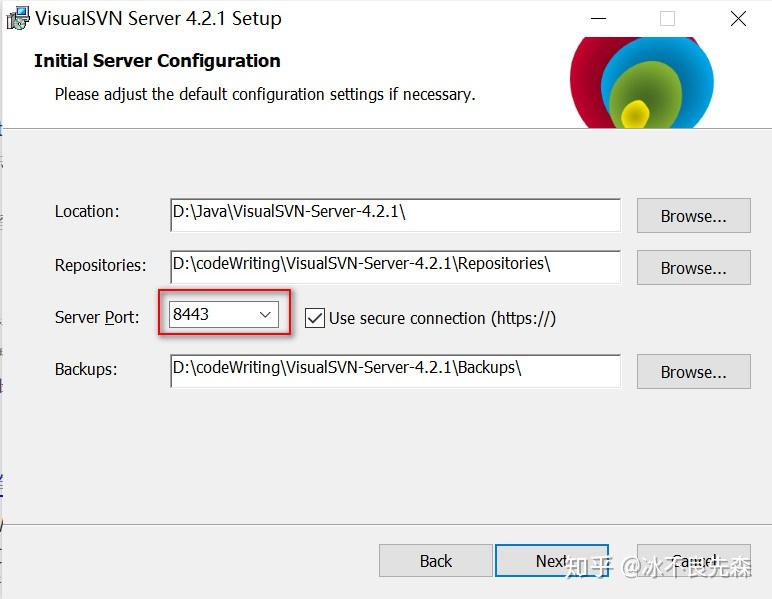Click the Initial Server Configuration heading
The height and width of the screenshot is (599, 772).
click(x=157, y=61)
